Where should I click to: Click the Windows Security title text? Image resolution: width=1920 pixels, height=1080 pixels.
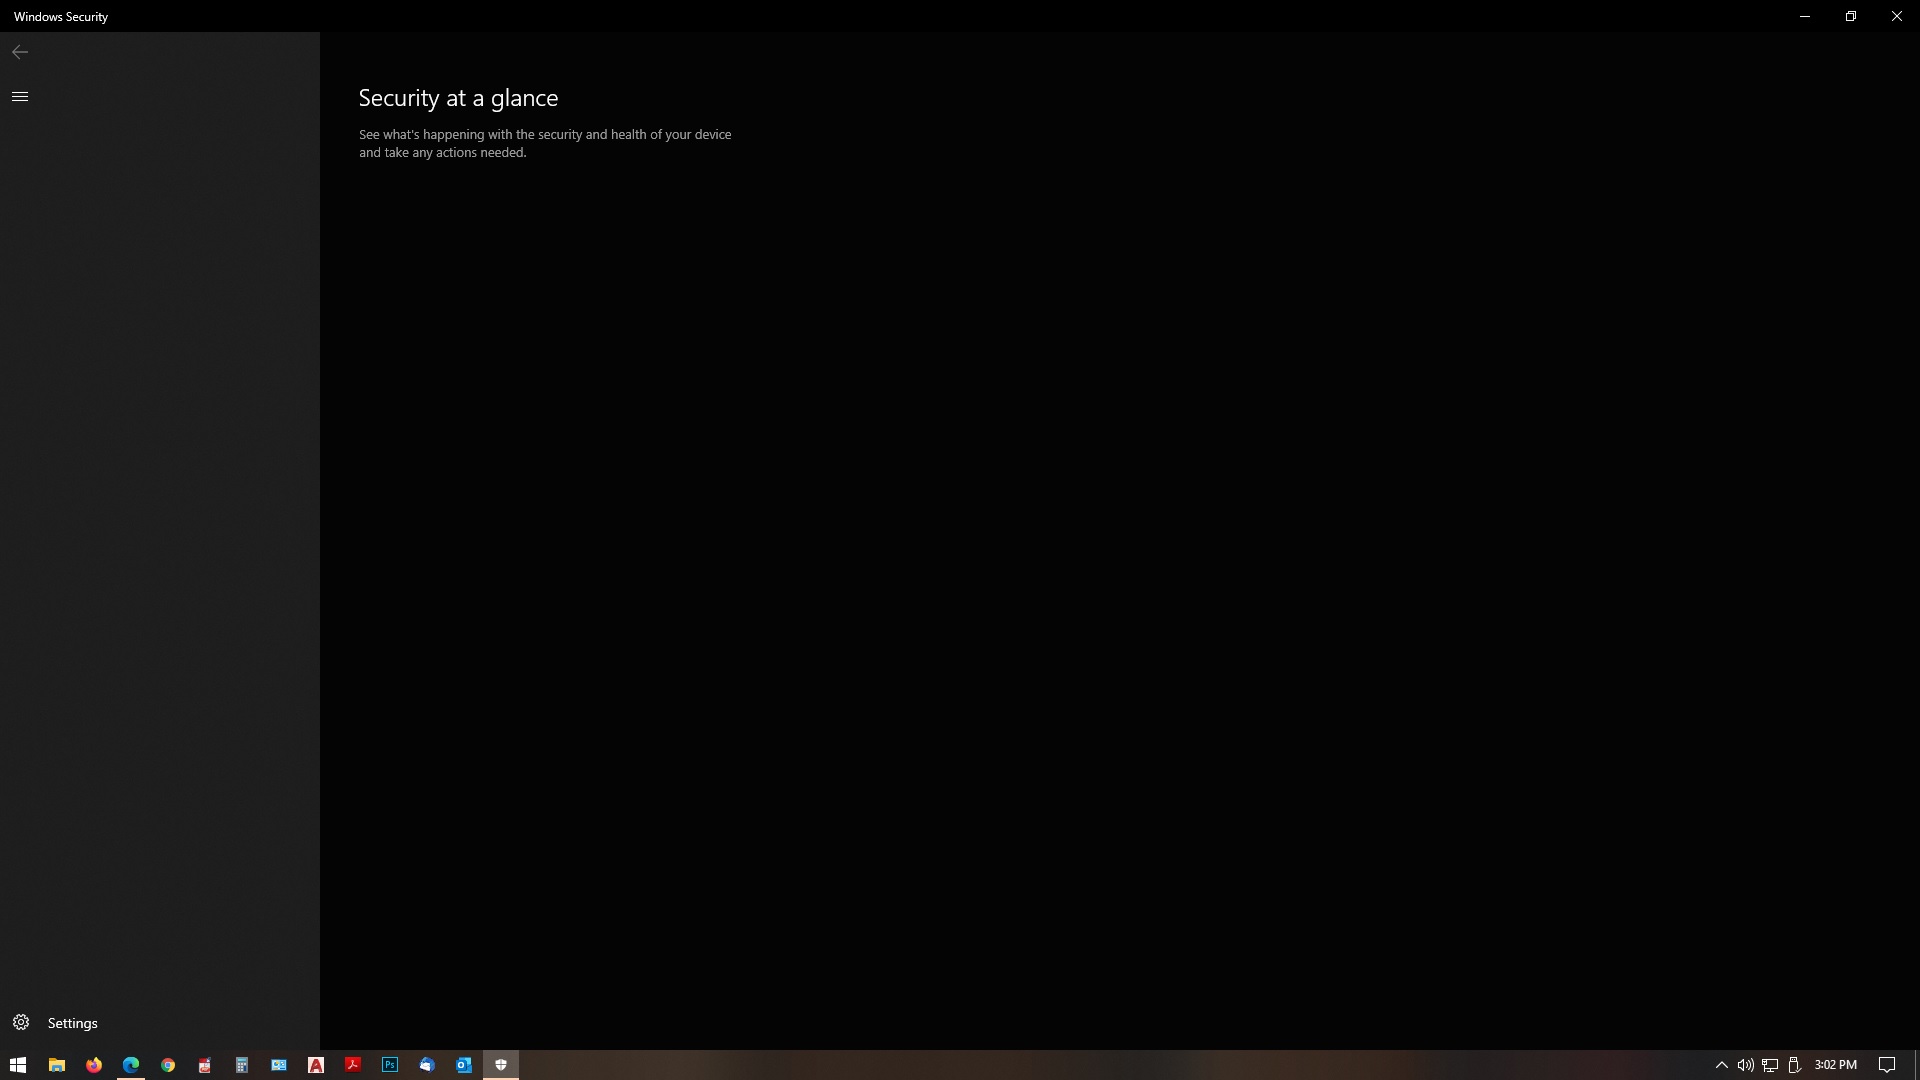(x=61, y=17)
